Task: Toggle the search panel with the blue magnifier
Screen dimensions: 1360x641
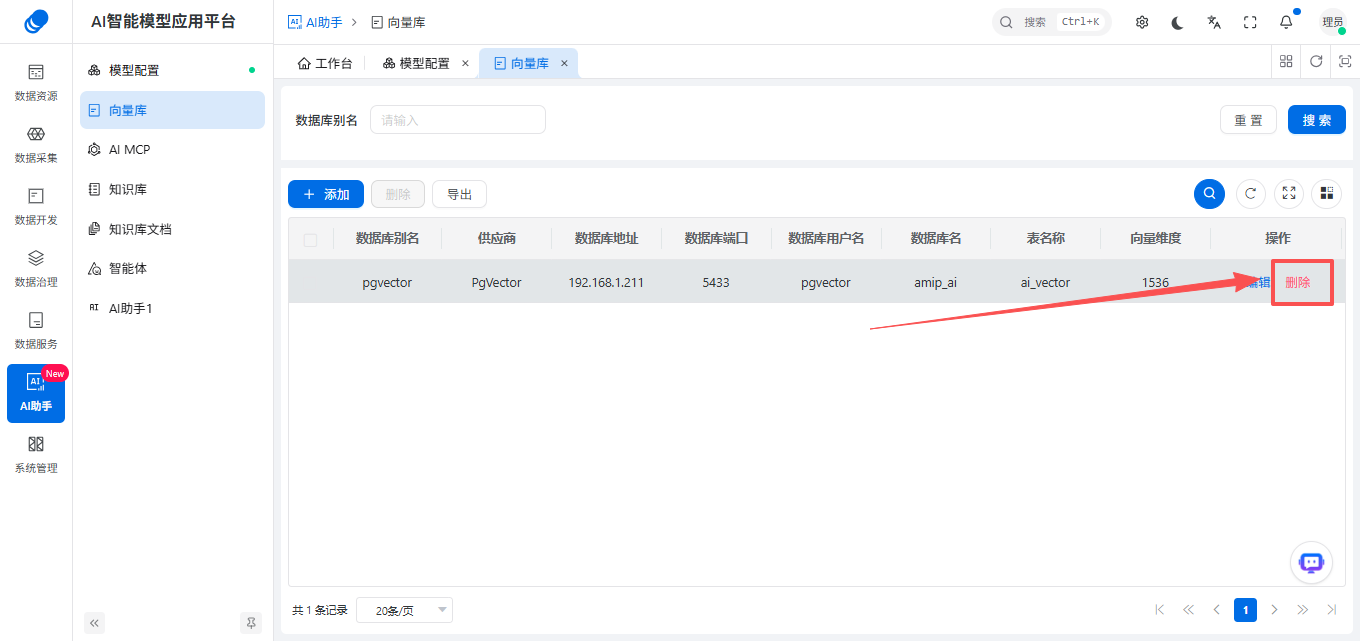Action: [x=1209, y=193]
